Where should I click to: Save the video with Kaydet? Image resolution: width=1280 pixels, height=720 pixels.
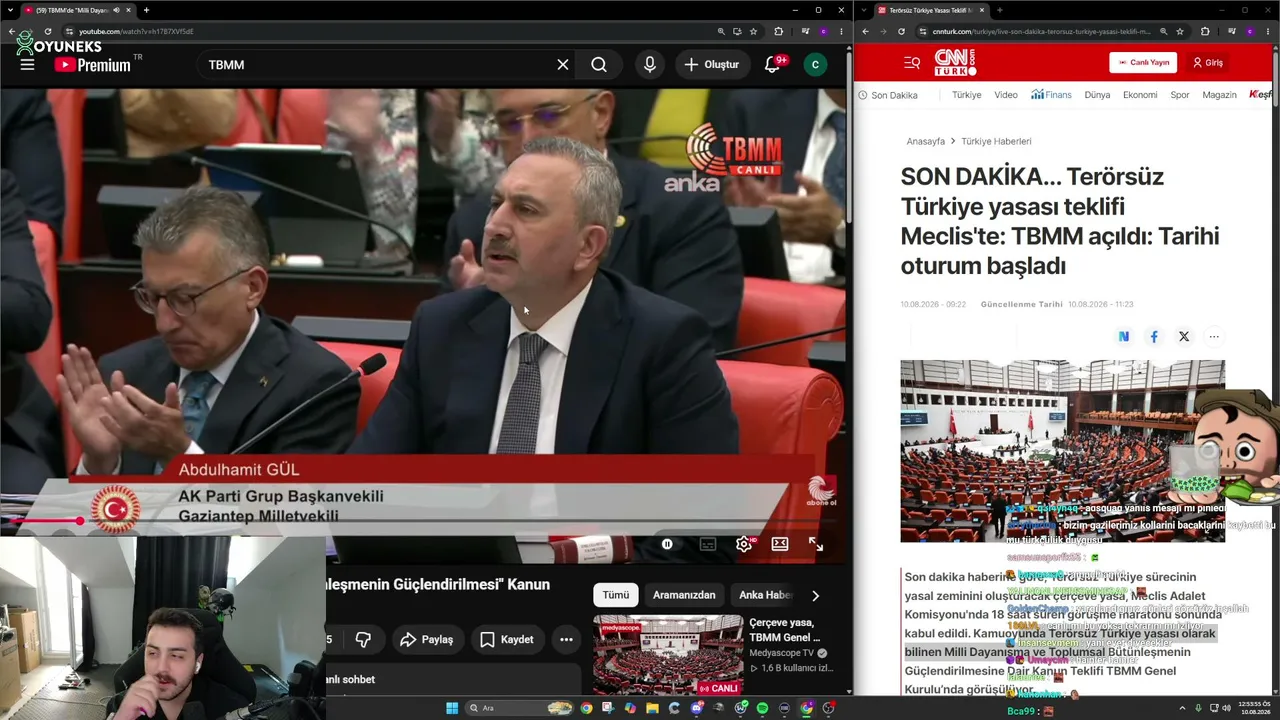[x=506, y=639]
